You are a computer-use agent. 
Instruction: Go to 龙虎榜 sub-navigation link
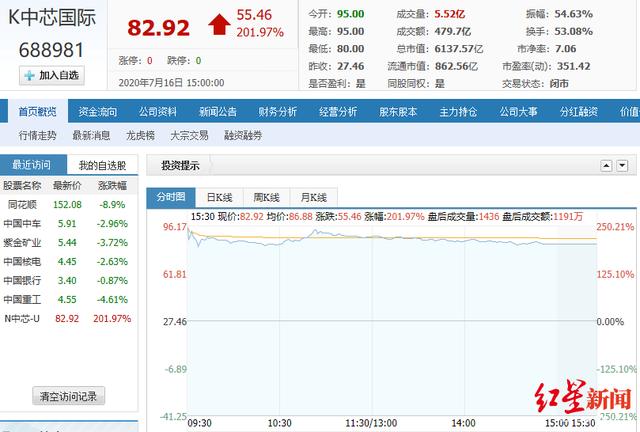pyautogui.click(x=140, y=135)
